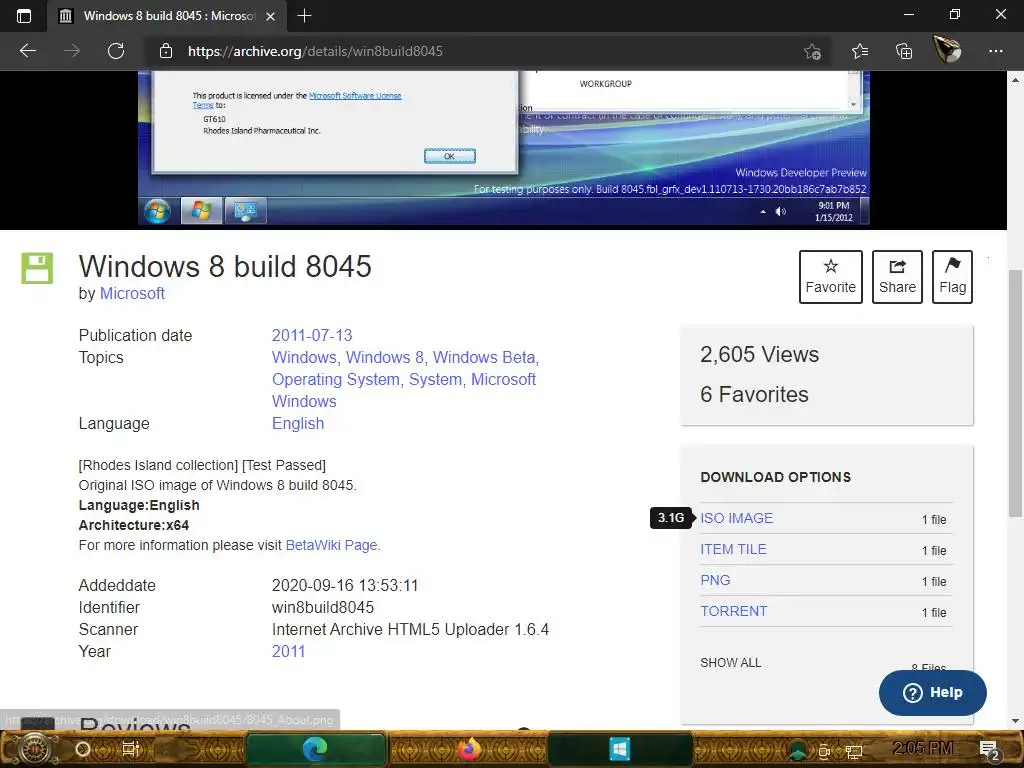Open Edge Settings and more menu
Viewport: 1024px width, 768px height.
coord(995,51)
